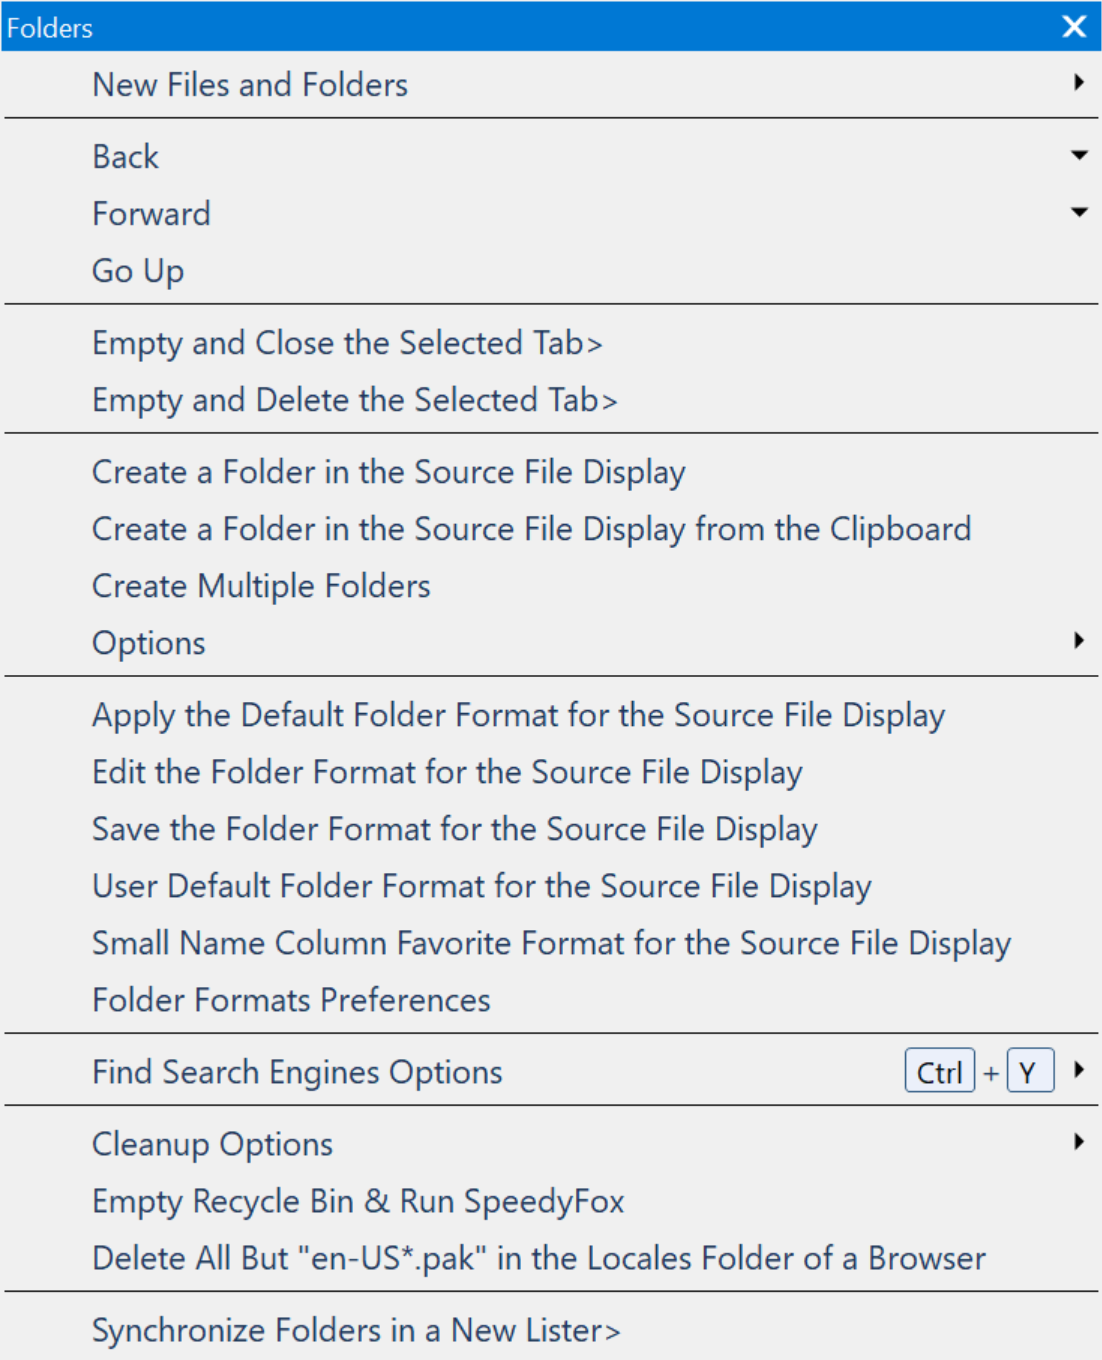Image resolution: width=1102 pixels, height=1360 pixels.
Task: Select Create Multiple Folders
Action: (261, 586)
